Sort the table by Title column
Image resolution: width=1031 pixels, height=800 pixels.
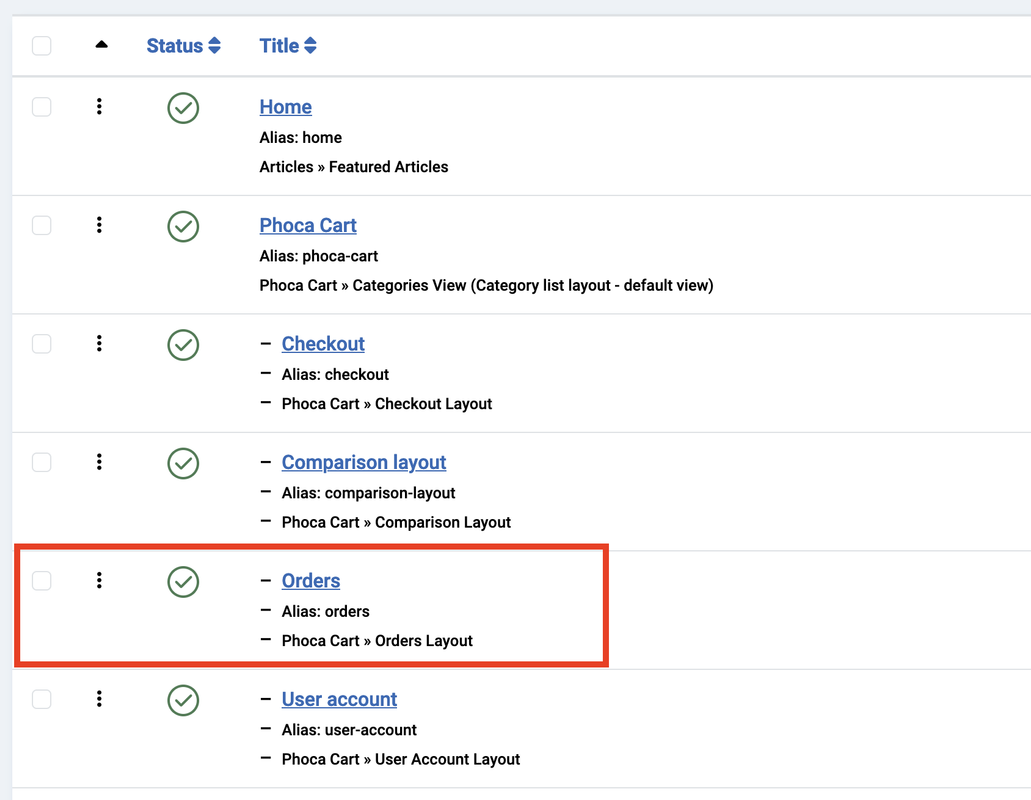(x=288, y=46)
